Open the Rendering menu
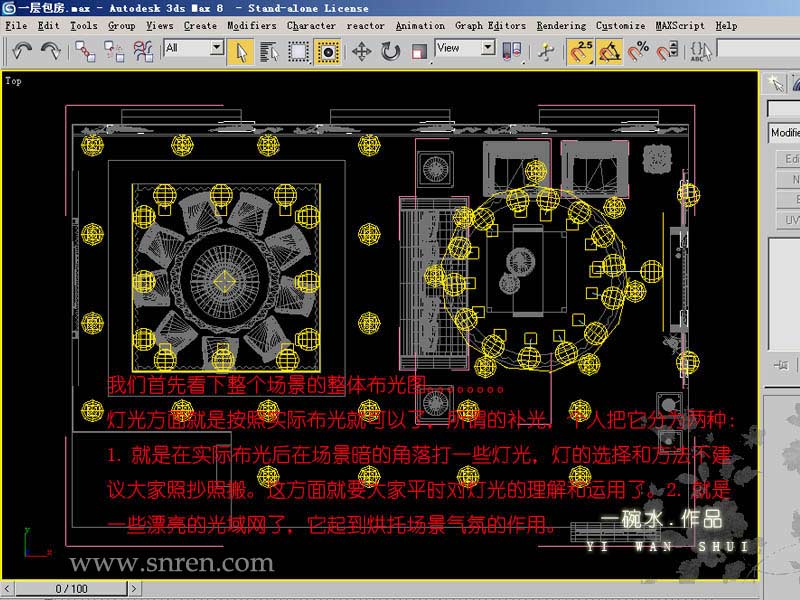 pyautogui.click(x=561, y=26)
